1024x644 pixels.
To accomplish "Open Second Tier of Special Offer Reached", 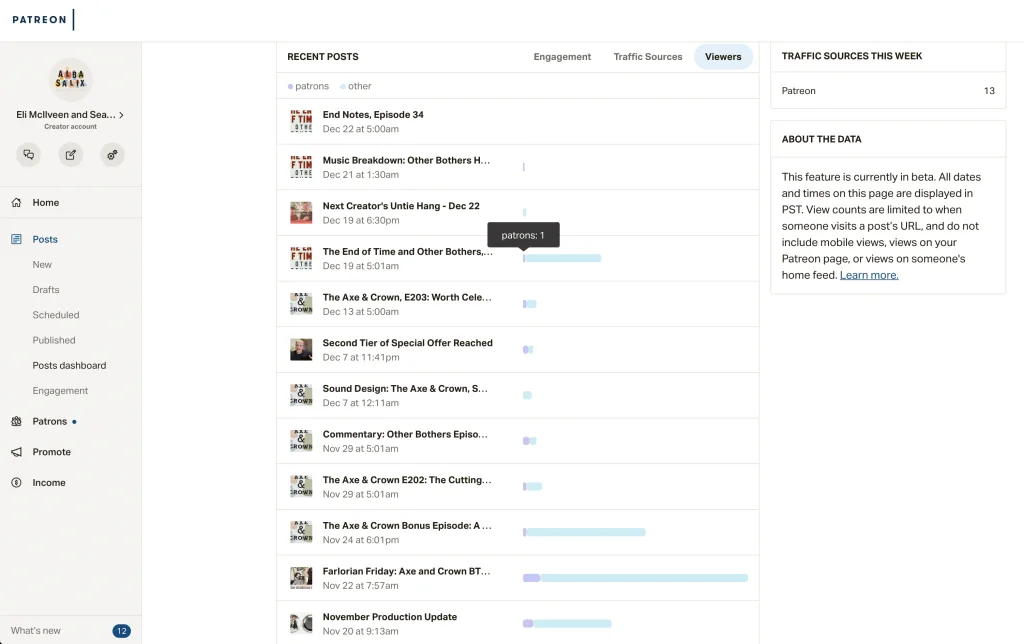I will [408, 343].
